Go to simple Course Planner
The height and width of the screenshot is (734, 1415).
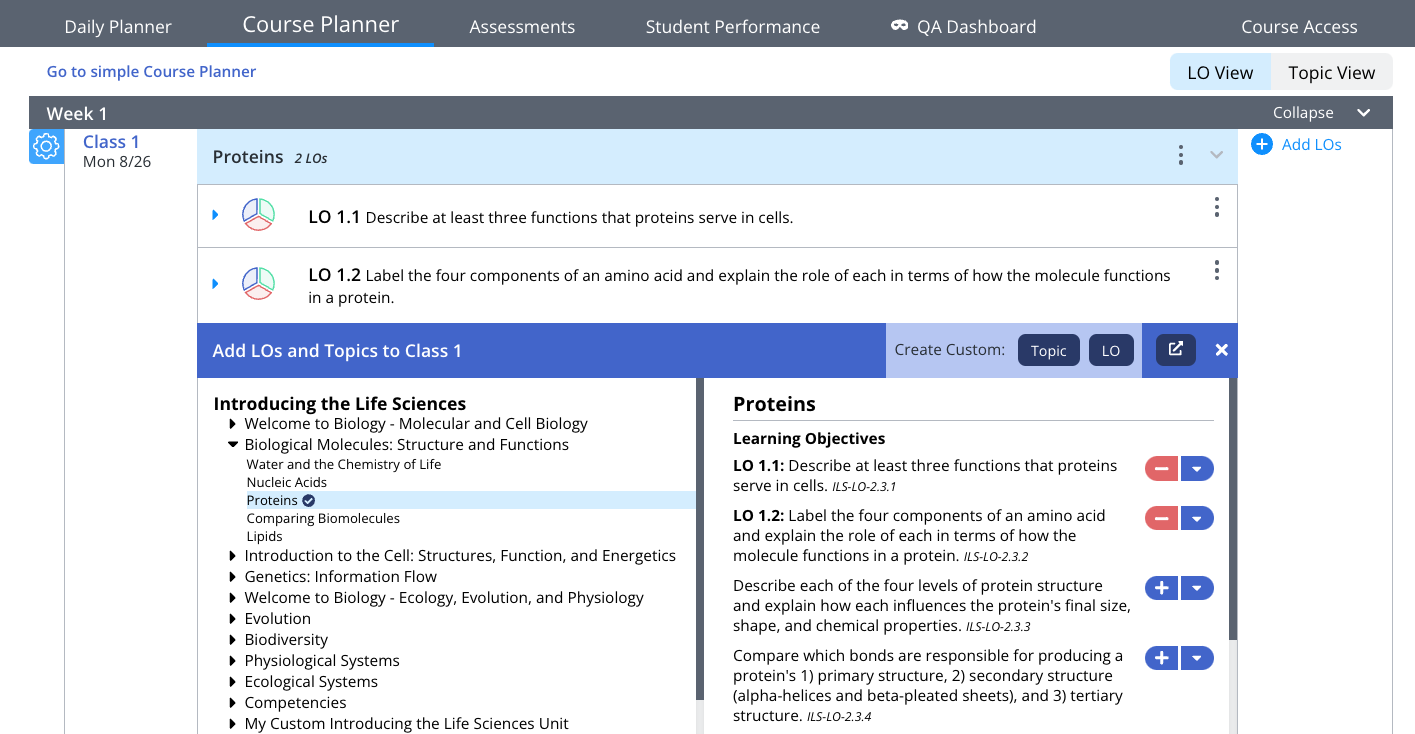point(151,71)
